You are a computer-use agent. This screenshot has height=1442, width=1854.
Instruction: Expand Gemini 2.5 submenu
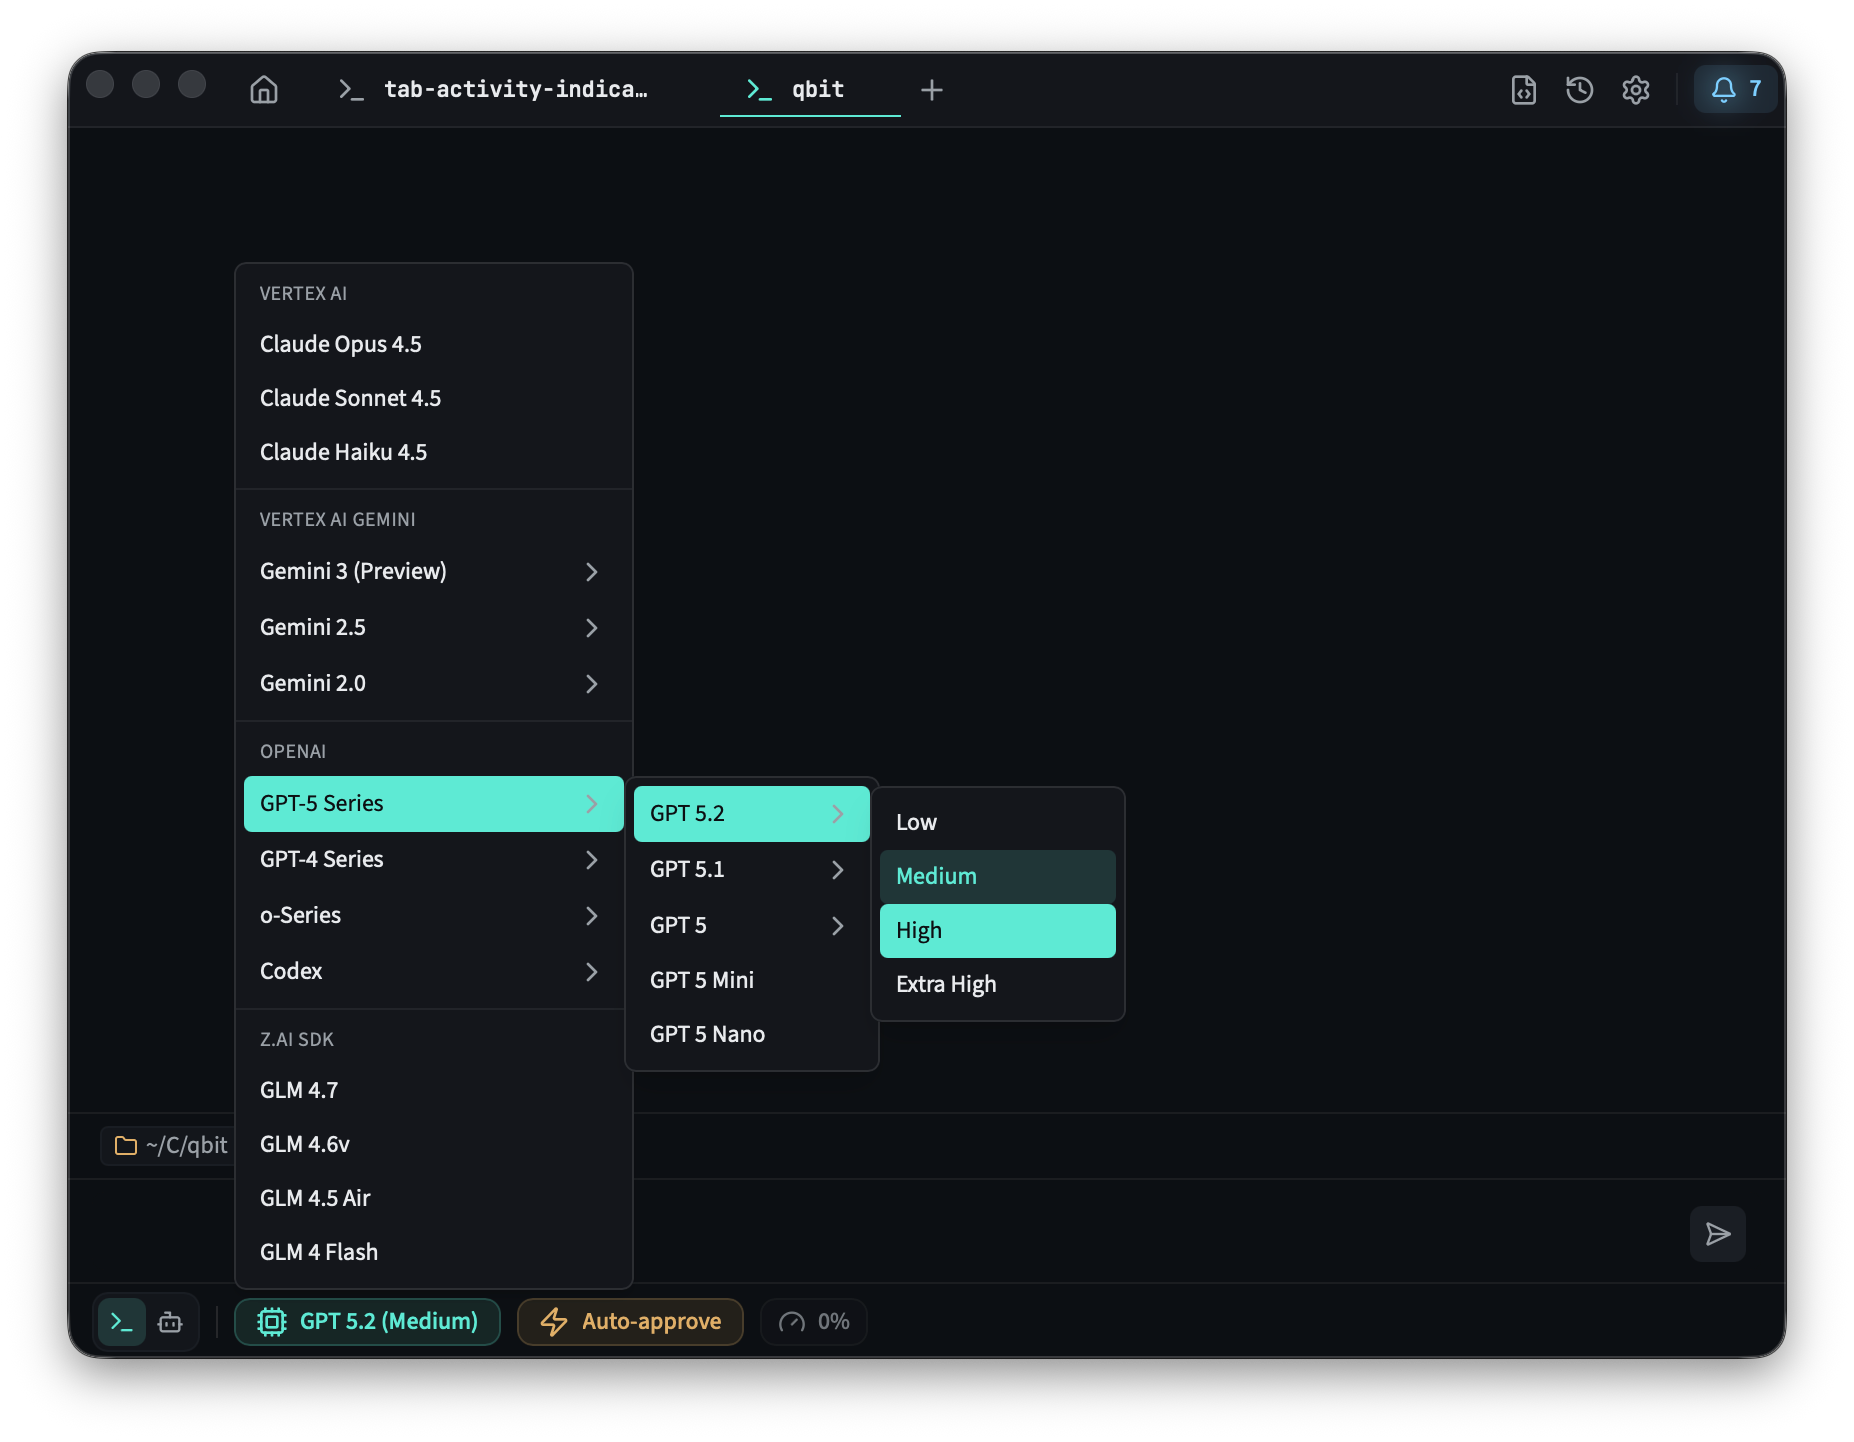point(434,627)
